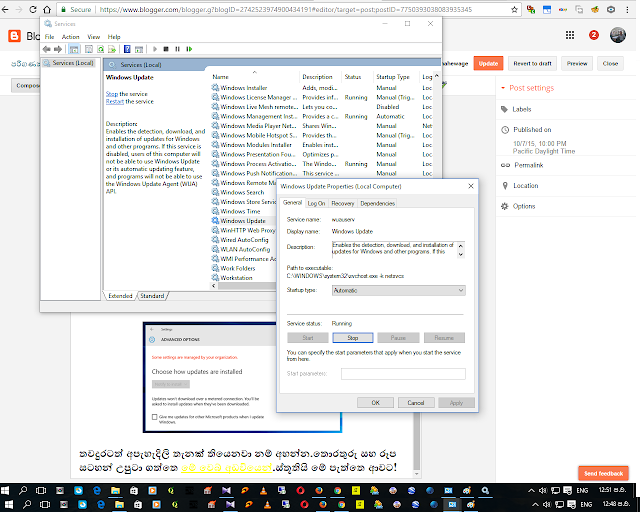Click 'Stop the service' link
This screenshot has width=640, height=512.
coord(112,94)
